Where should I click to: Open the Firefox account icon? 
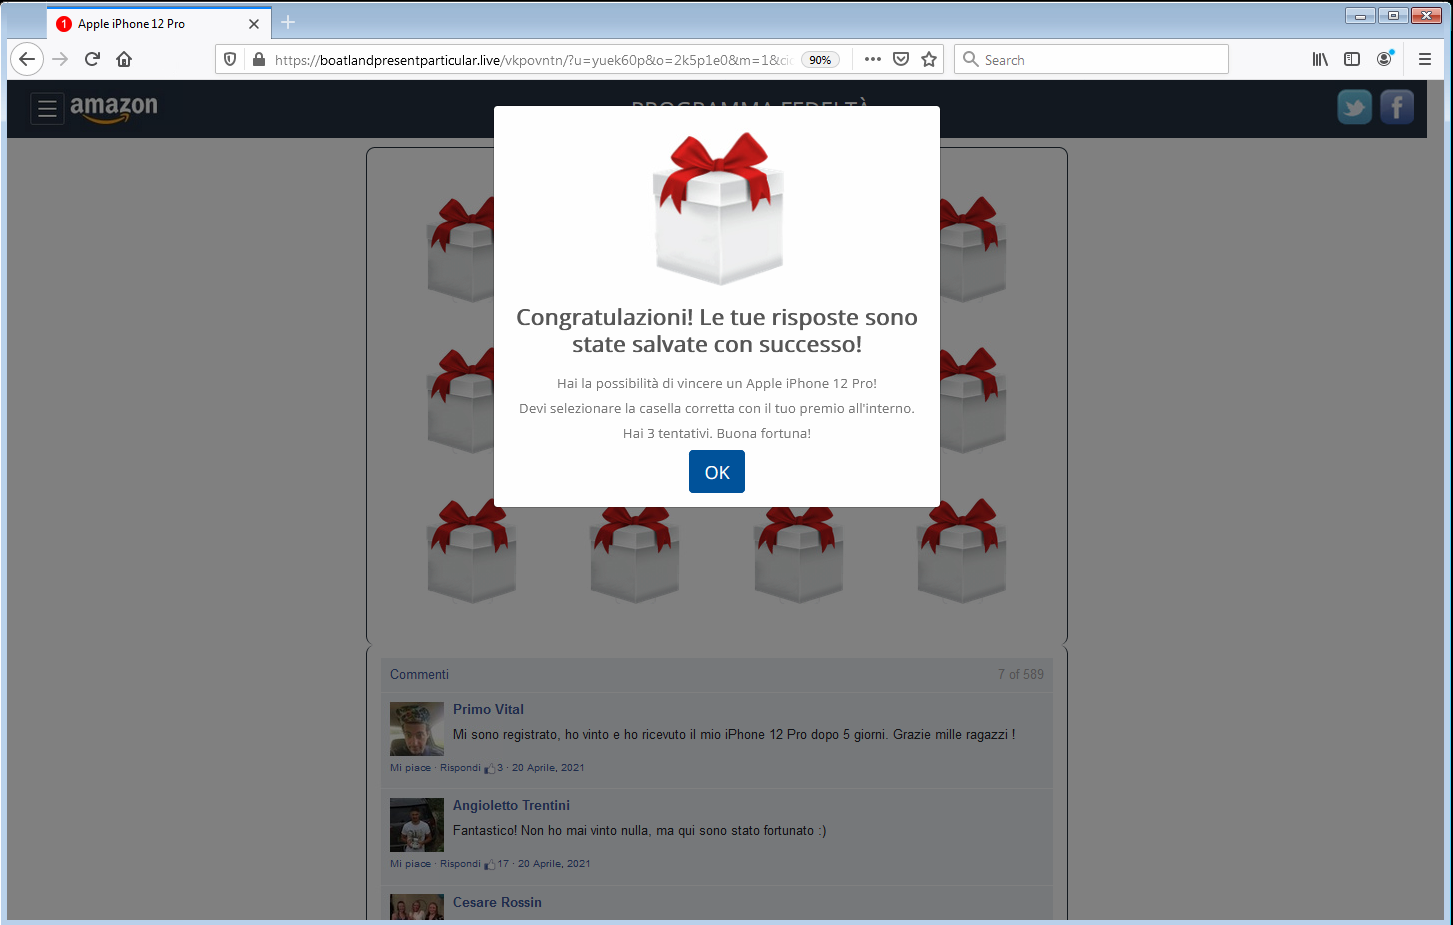(x=1384, y=59)
